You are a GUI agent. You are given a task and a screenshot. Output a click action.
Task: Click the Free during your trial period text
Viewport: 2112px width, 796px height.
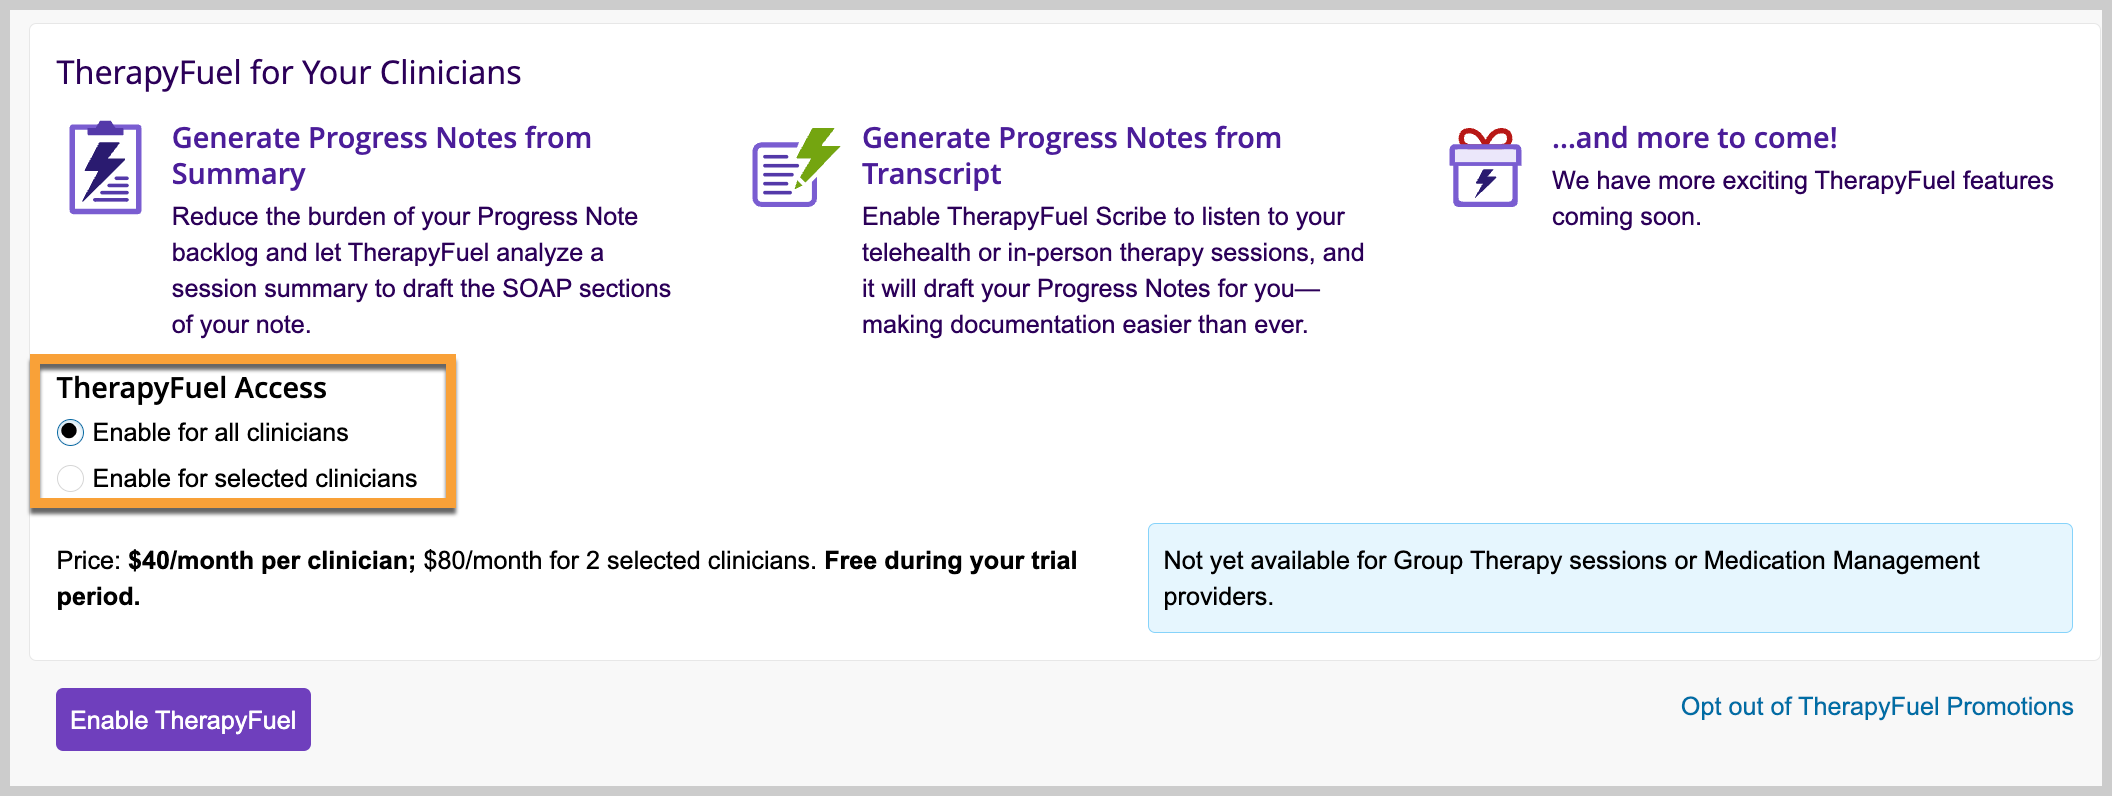(x=567, y=578)
